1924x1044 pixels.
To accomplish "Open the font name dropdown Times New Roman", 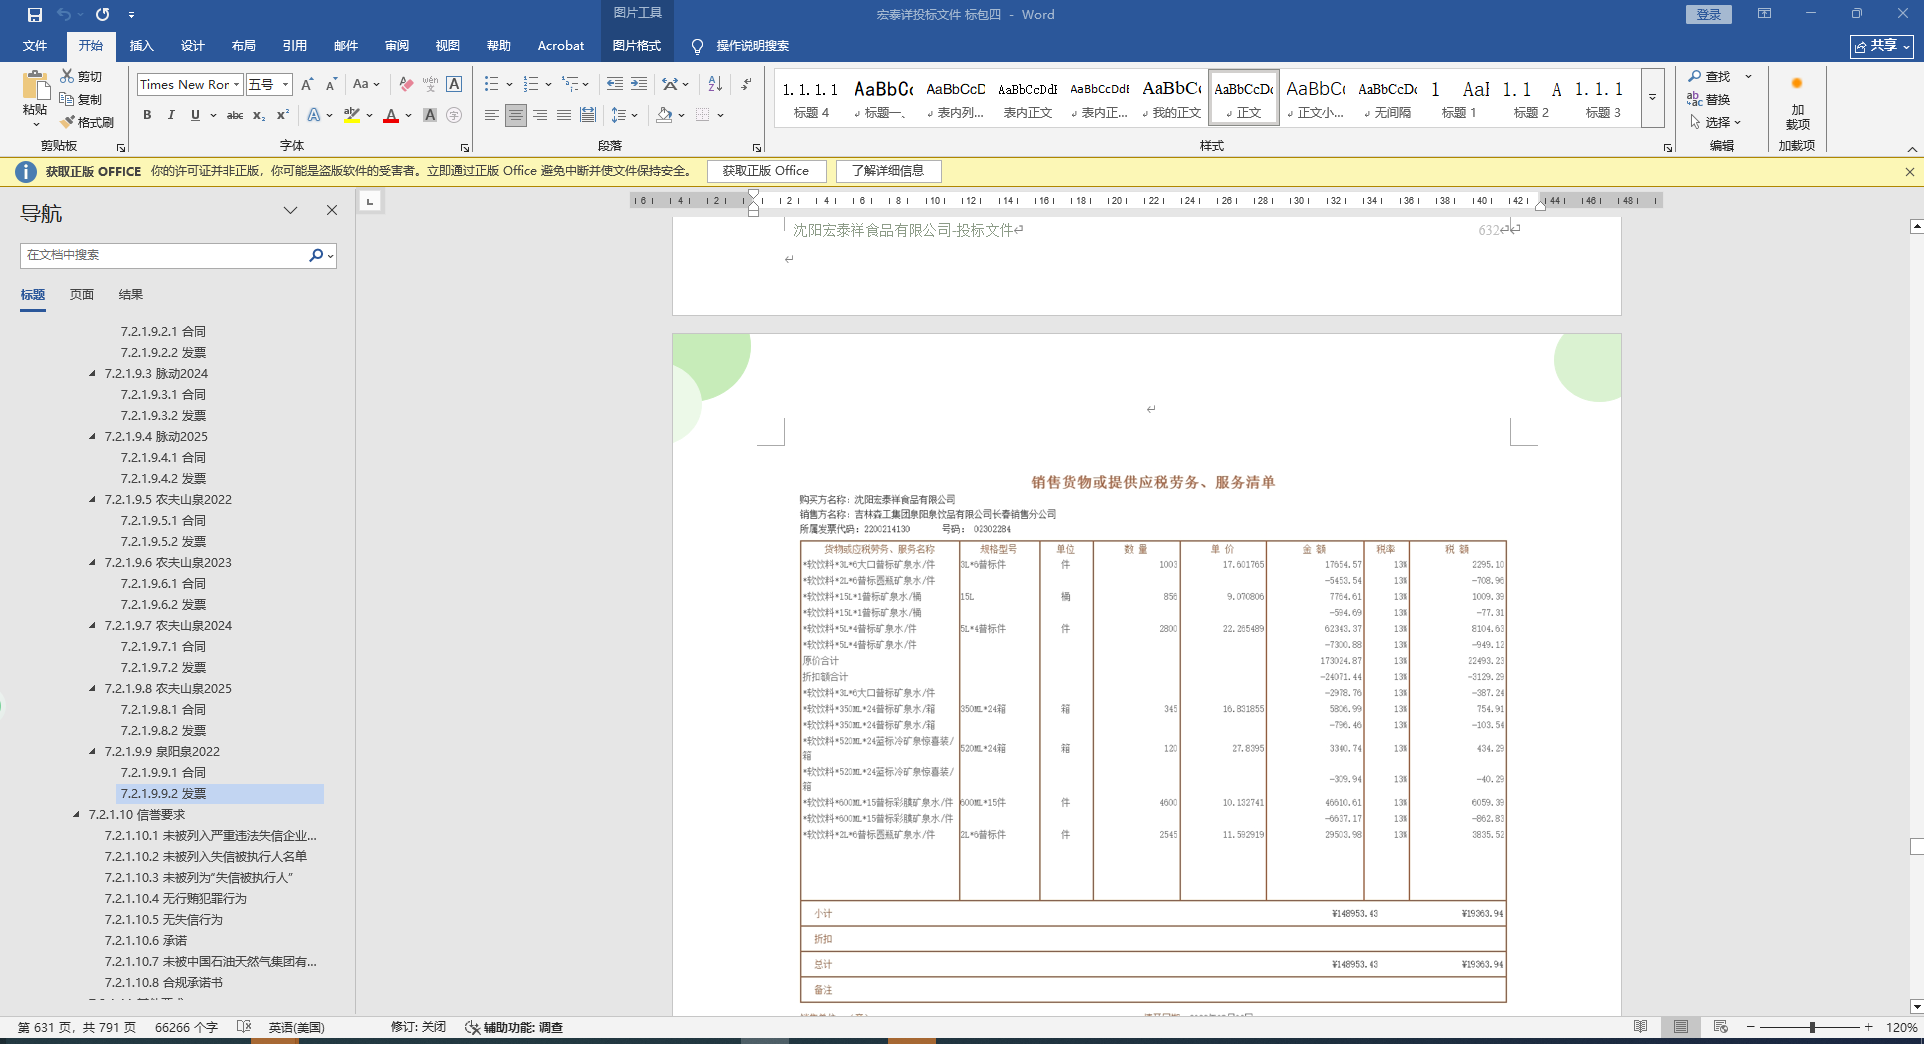I will pyautogui.click(x=236, y=85).
